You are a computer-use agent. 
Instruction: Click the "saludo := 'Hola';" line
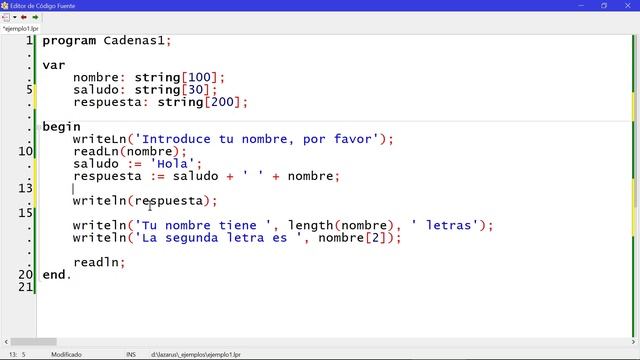pyautogui.click(x=138, y=164)
